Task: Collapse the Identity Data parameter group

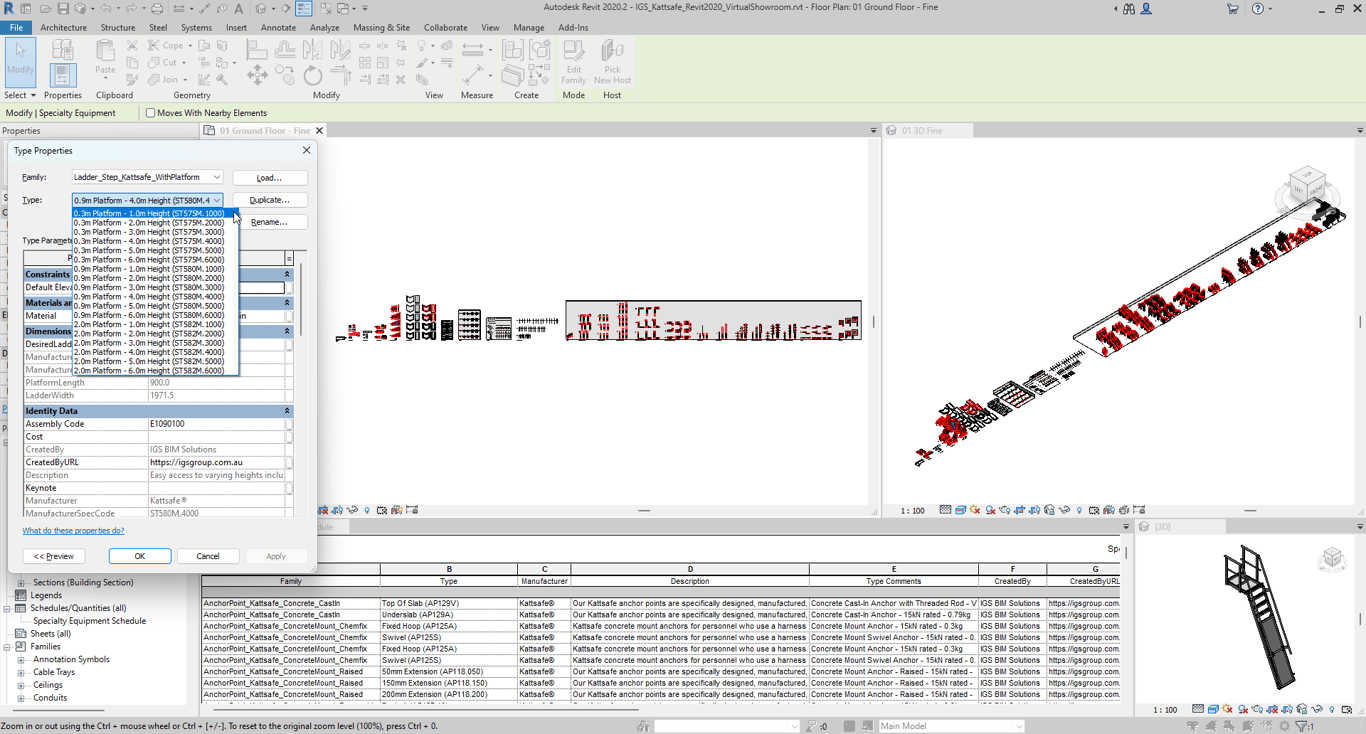Action: click(x=287, y=411)
